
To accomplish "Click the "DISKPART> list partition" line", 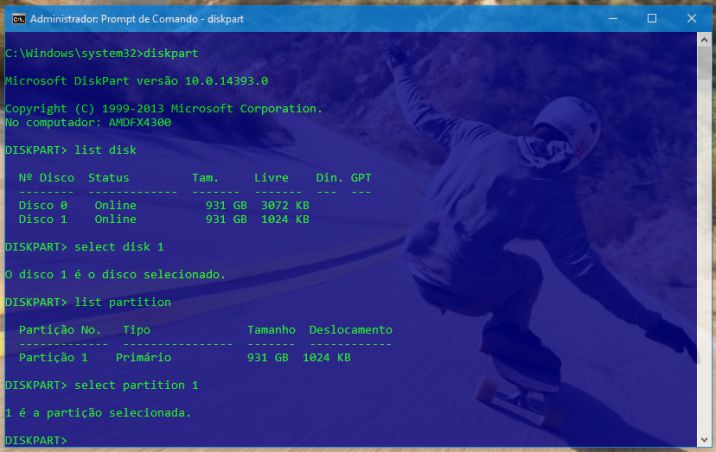I will (88, 302).
